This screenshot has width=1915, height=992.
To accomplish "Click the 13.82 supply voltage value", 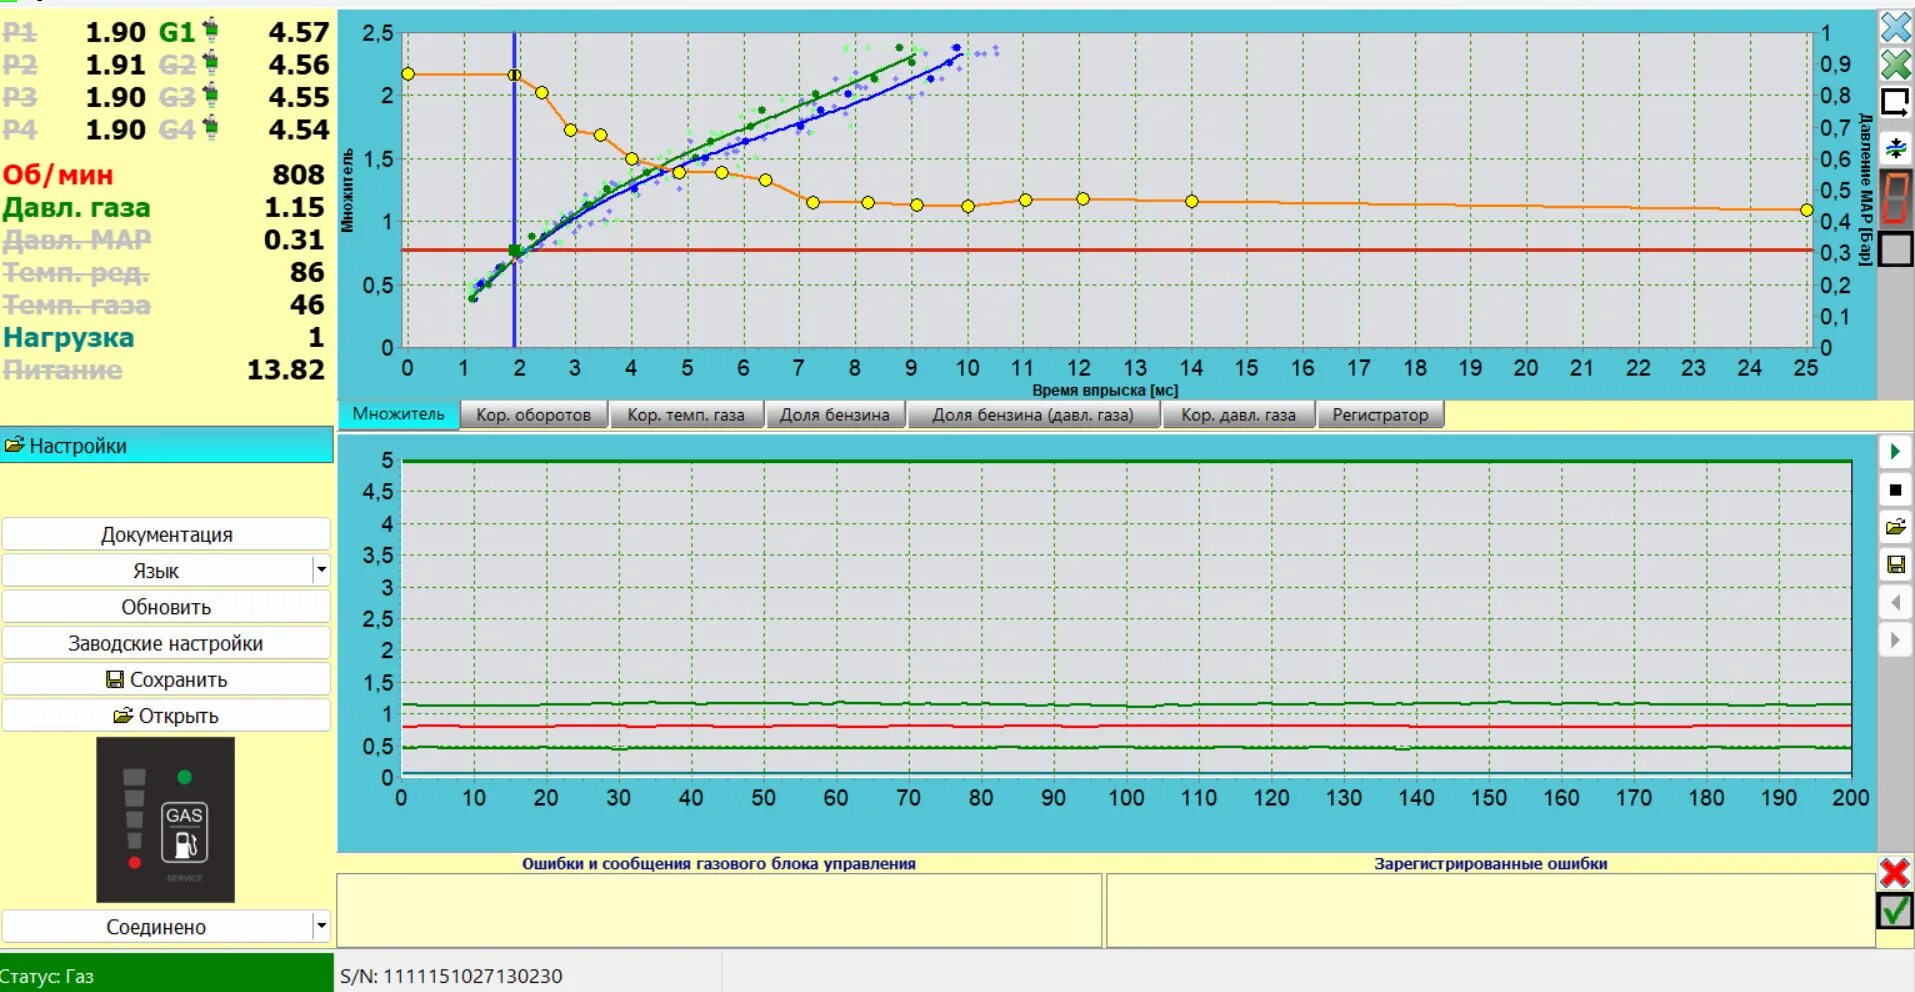I will click(286, 370).
